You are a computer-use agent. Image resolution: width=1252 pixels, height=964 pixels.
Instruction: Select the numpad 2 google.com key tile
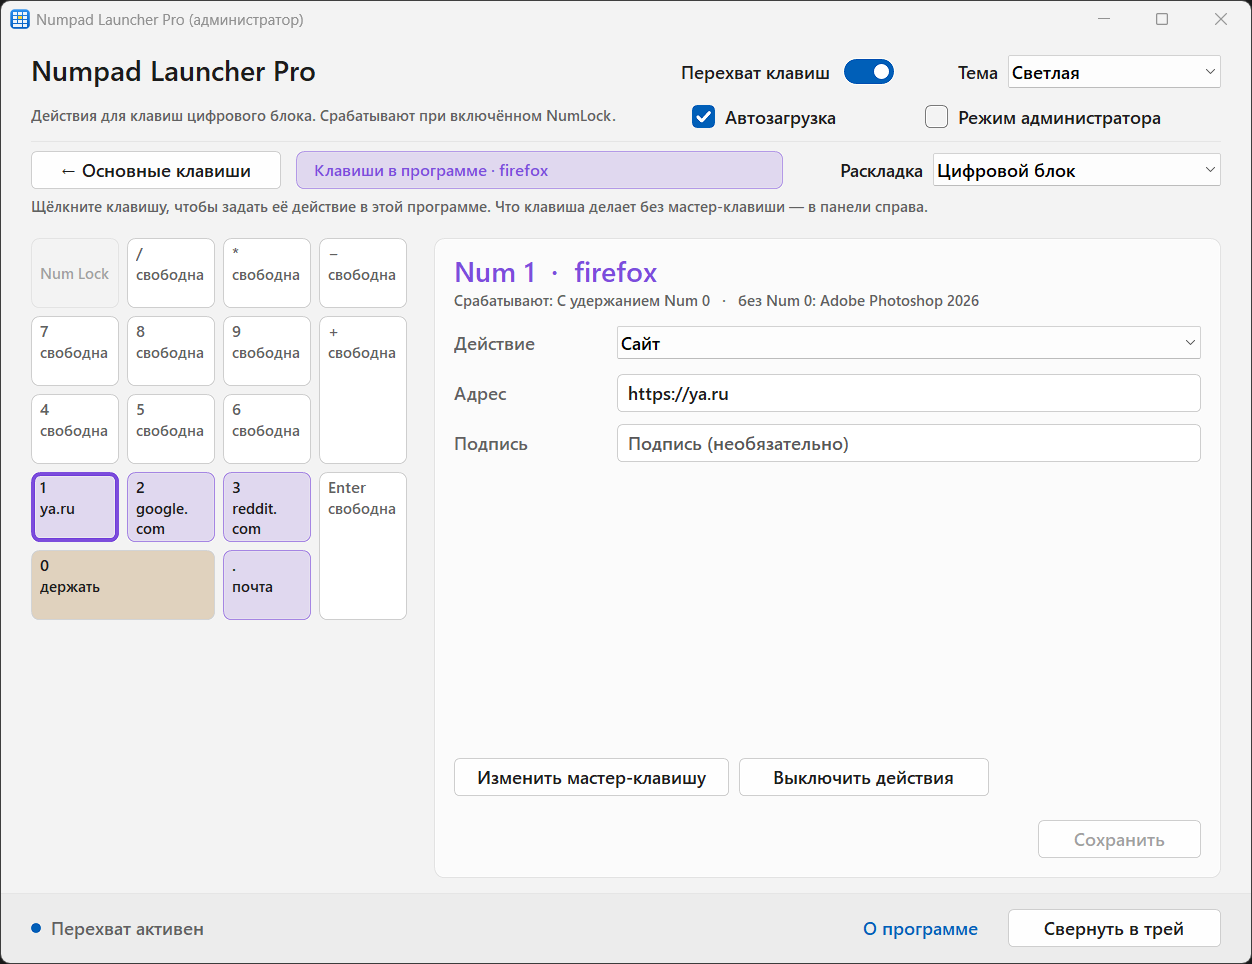(171, 507)
